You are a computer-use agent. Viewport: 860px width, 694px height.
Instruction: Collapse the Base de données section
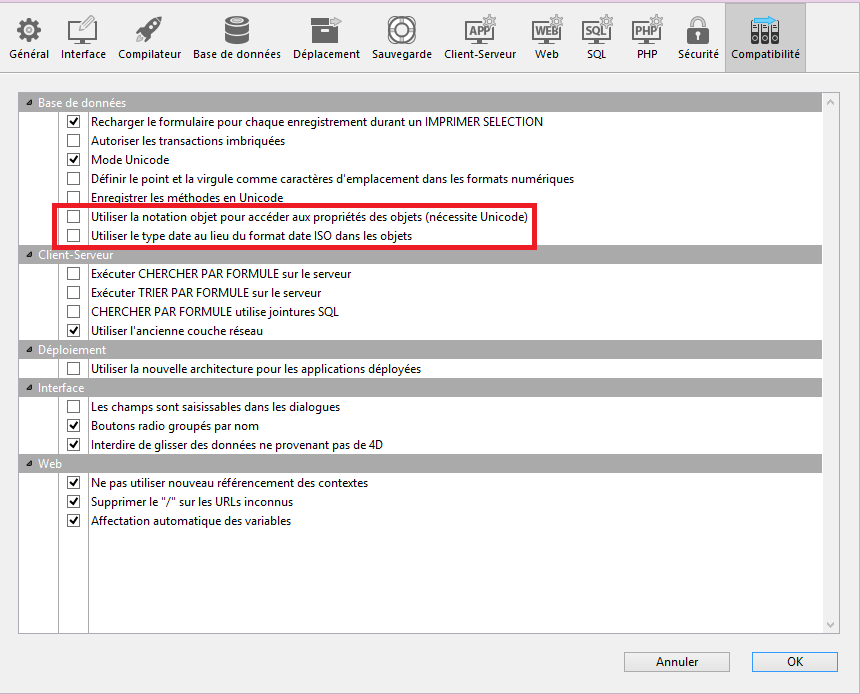tap(30, 103)
